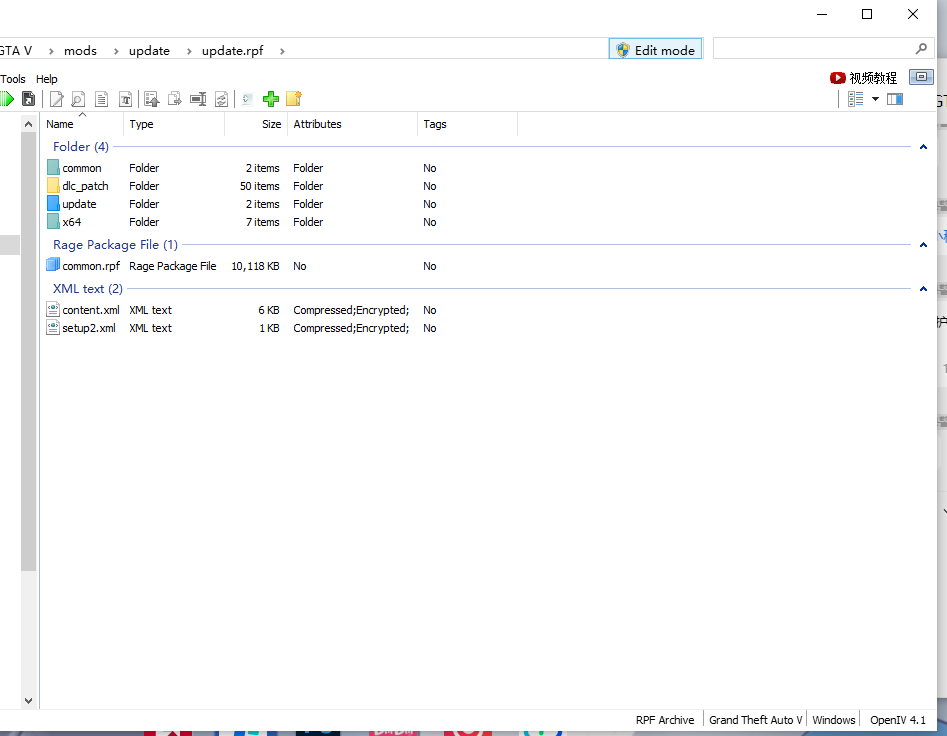Click the faded import toolbar icon

click(247, 99)
